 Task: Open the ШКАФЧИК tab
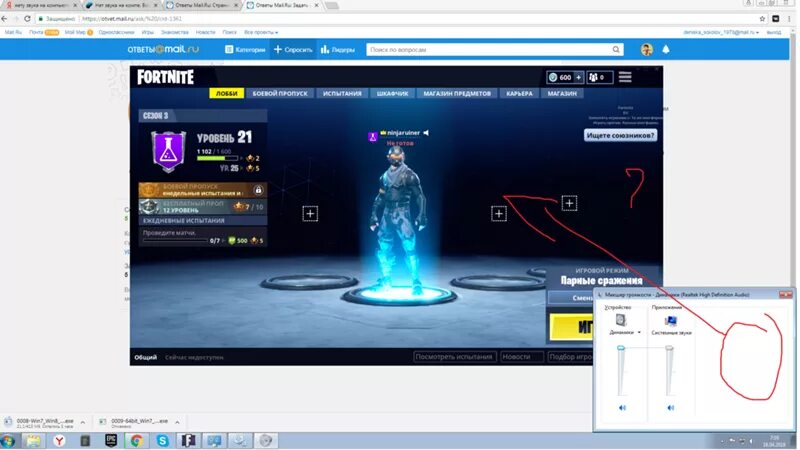(392, 93)
